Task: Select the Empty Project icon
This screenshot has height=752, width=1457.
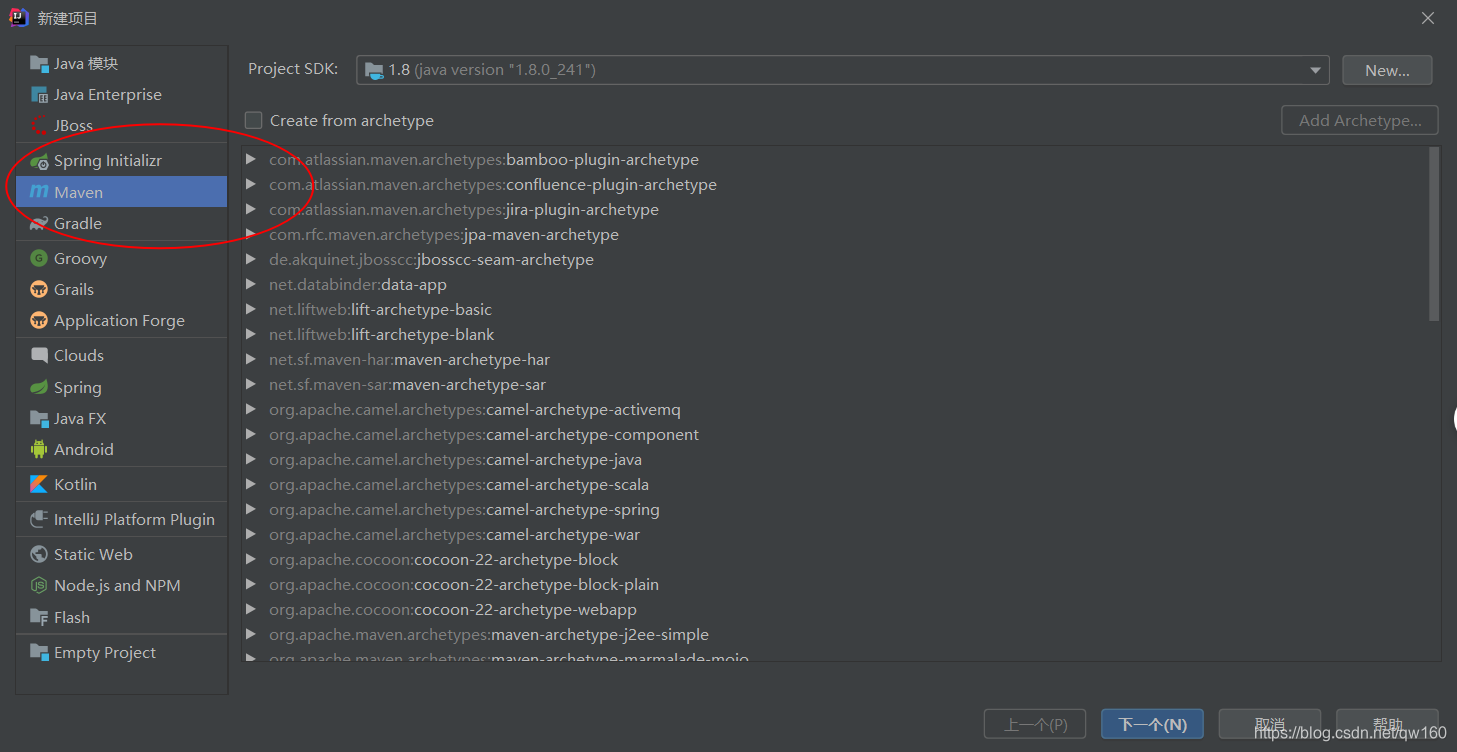Action: (x=39, y=653)
